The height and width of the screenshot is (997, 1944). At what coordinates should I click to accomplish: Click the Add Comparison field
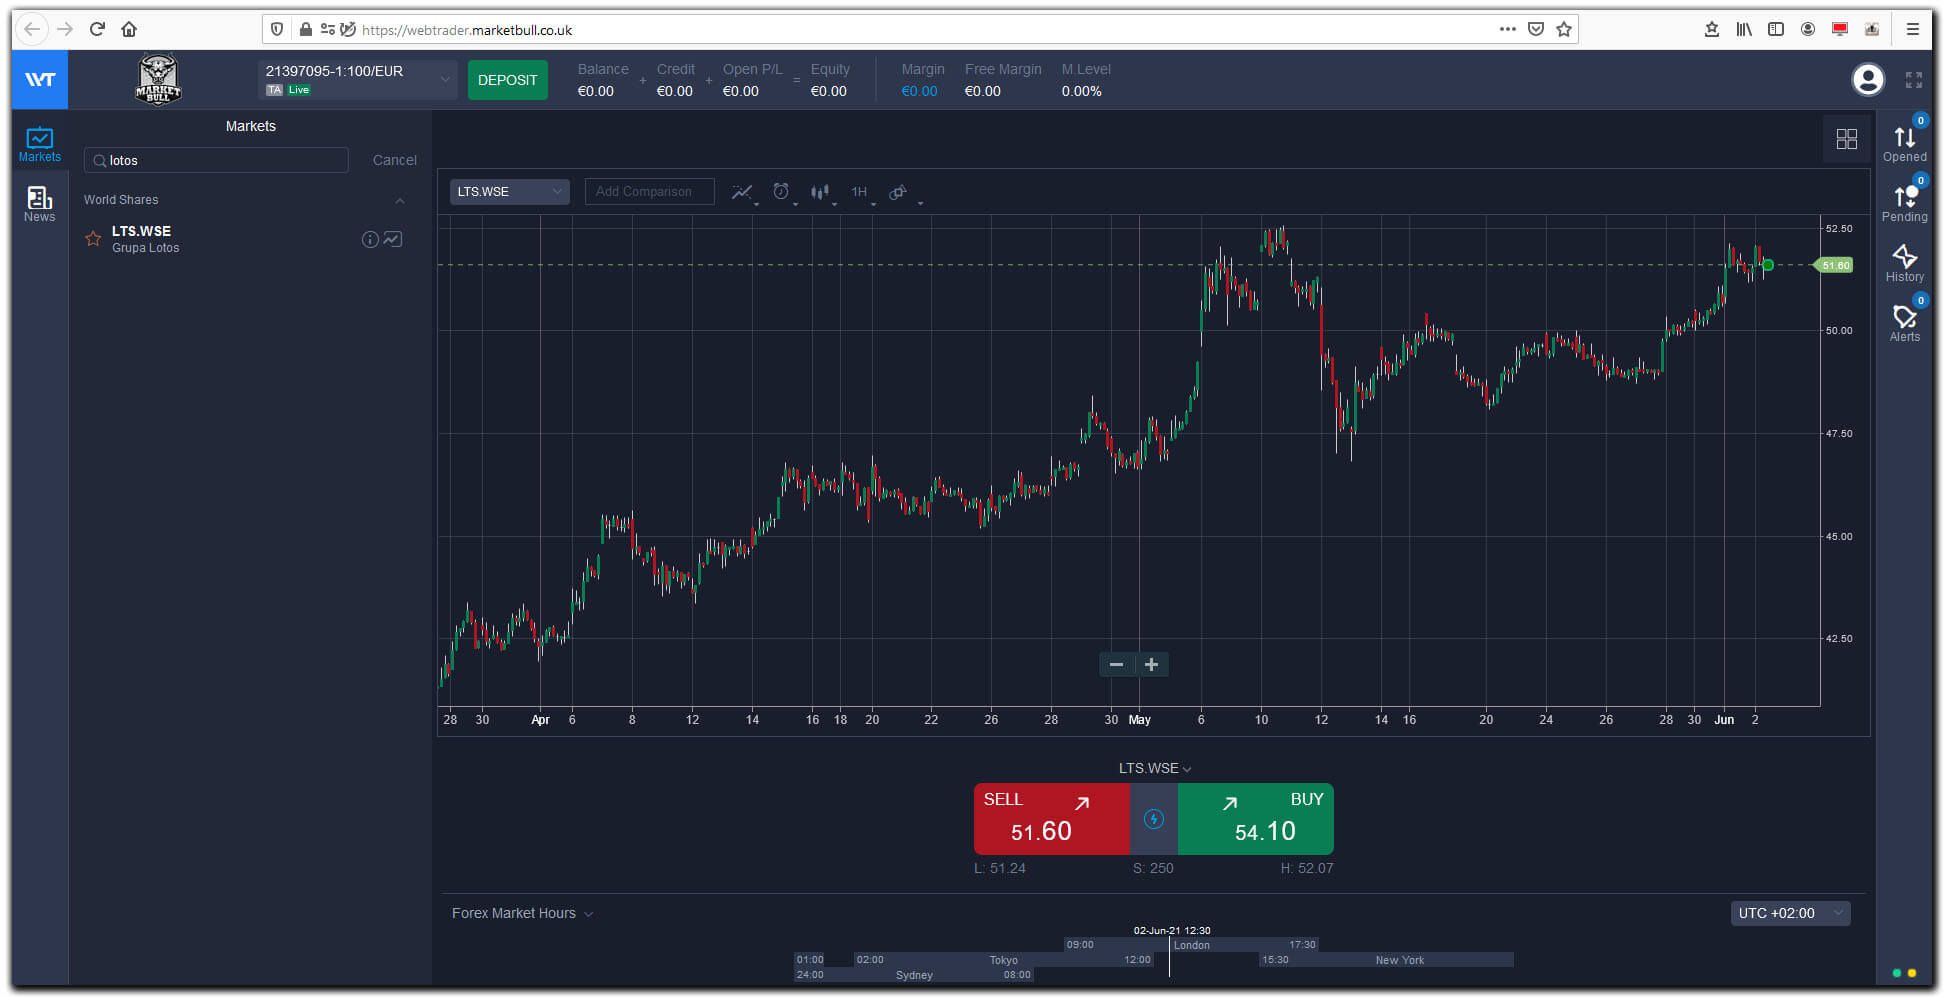click(x=649, y=192)
